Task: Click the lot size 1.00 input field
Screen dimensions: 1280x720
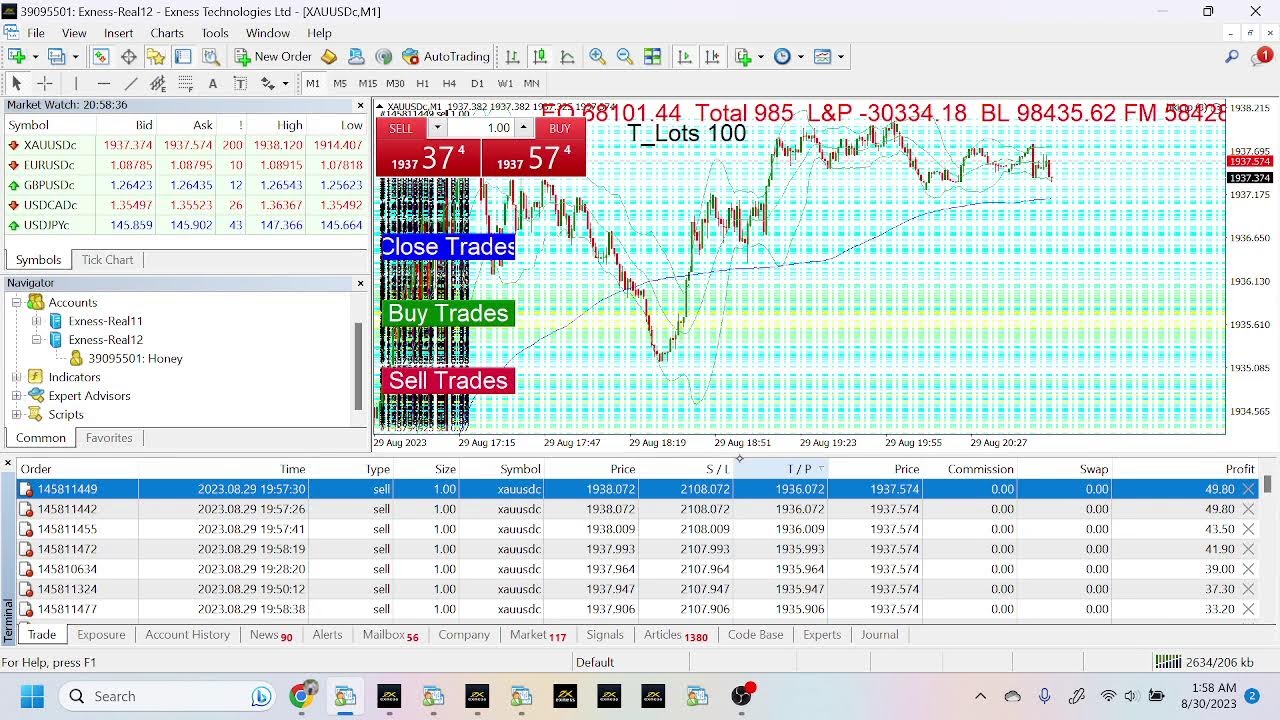Action: tap(481, 128)
